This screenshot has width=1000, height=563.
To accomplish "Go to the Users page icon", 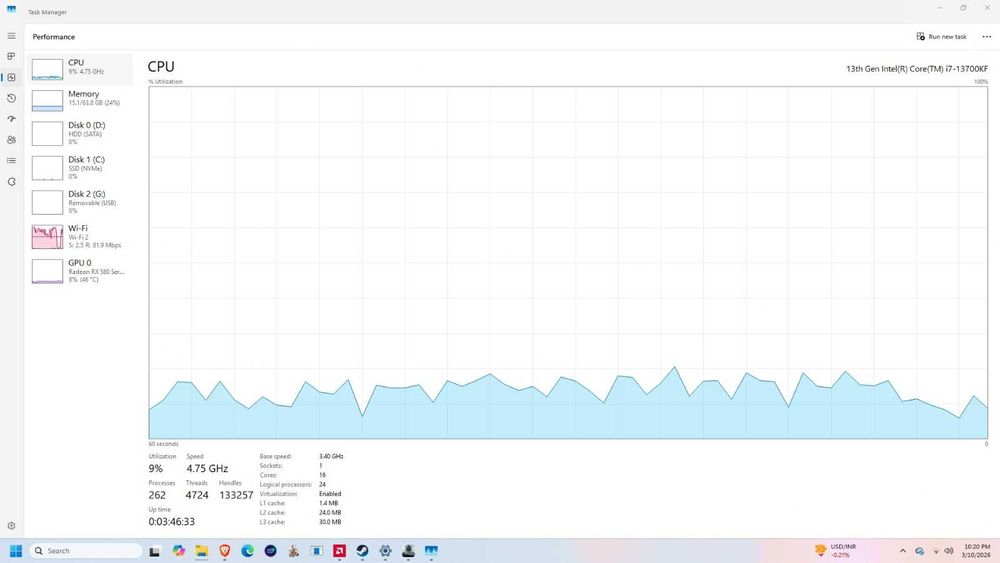I will pos(11,140).
